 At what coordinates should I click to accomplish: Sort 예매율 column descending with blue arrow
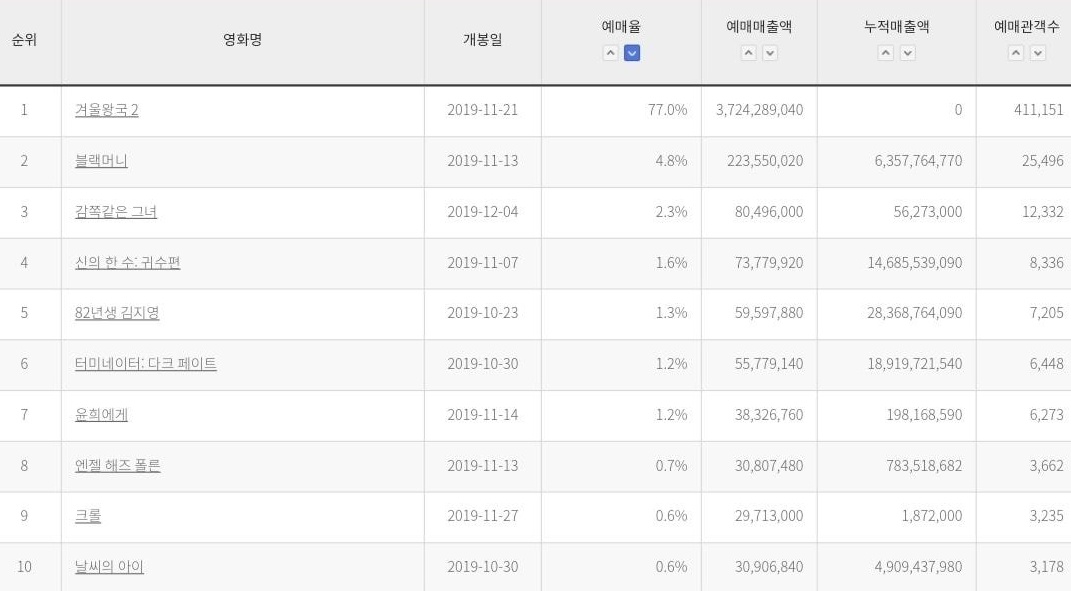click(632, 53)
